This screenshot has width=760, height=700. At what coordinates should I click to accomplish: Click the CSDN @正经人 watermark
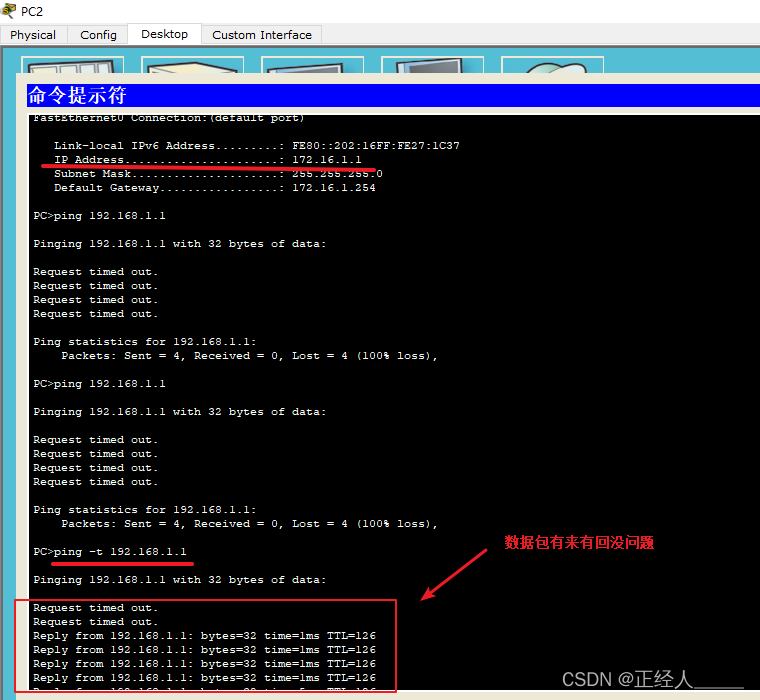tap(652, 680)
